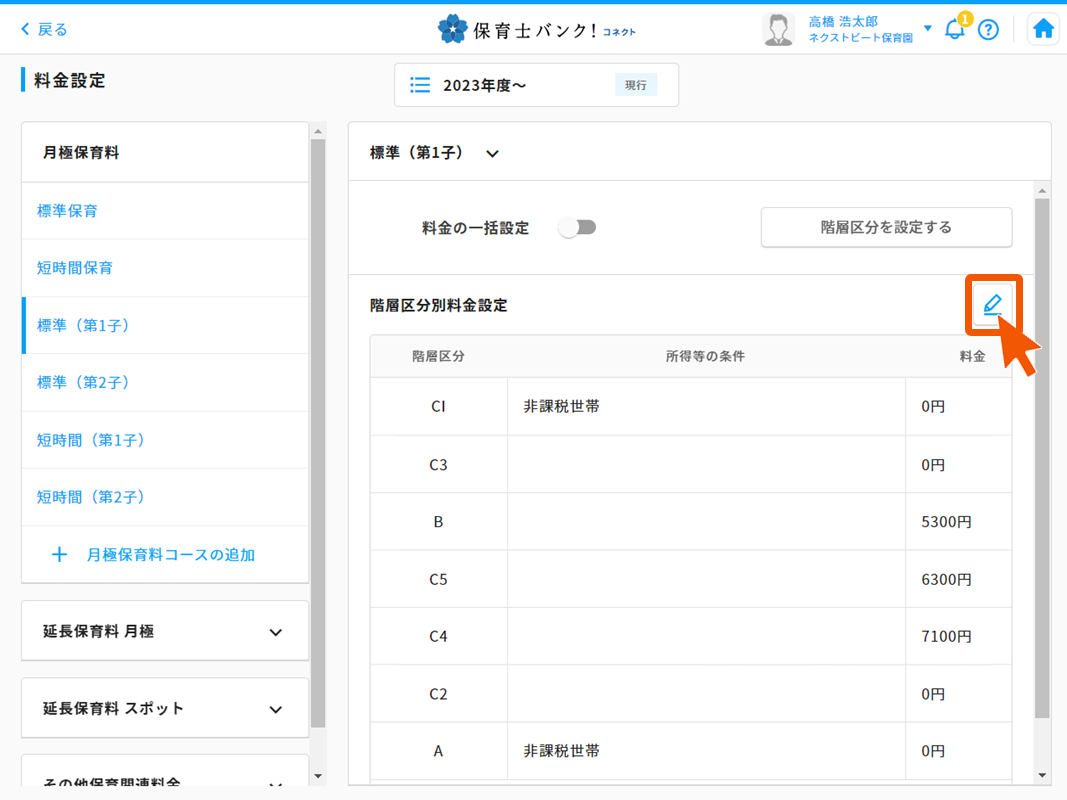Select 短時間（第1子） in the sidebar

pos(92,440)
